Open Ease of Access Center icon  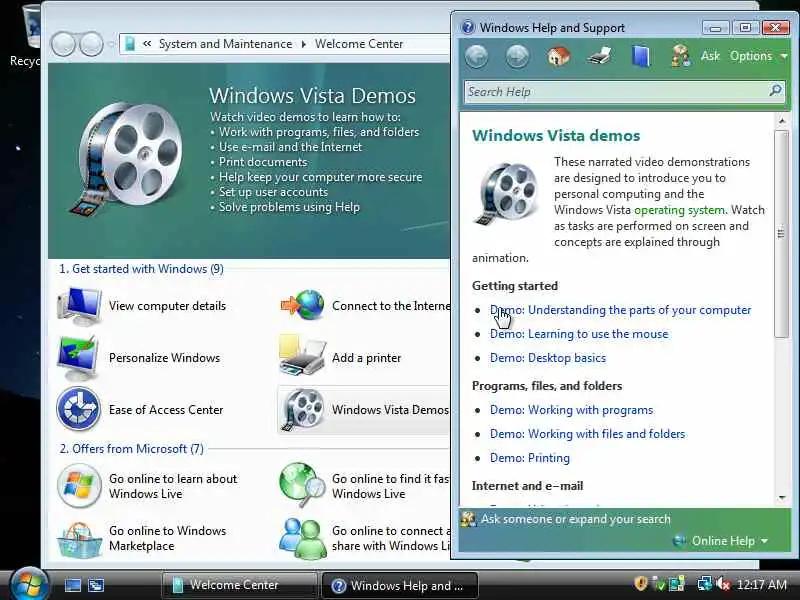click(x=78, y=409)
